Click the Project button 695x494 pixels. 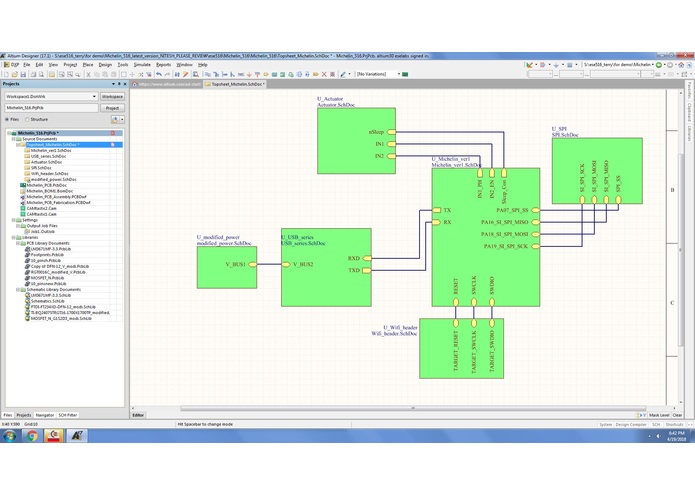coord(112,108)
